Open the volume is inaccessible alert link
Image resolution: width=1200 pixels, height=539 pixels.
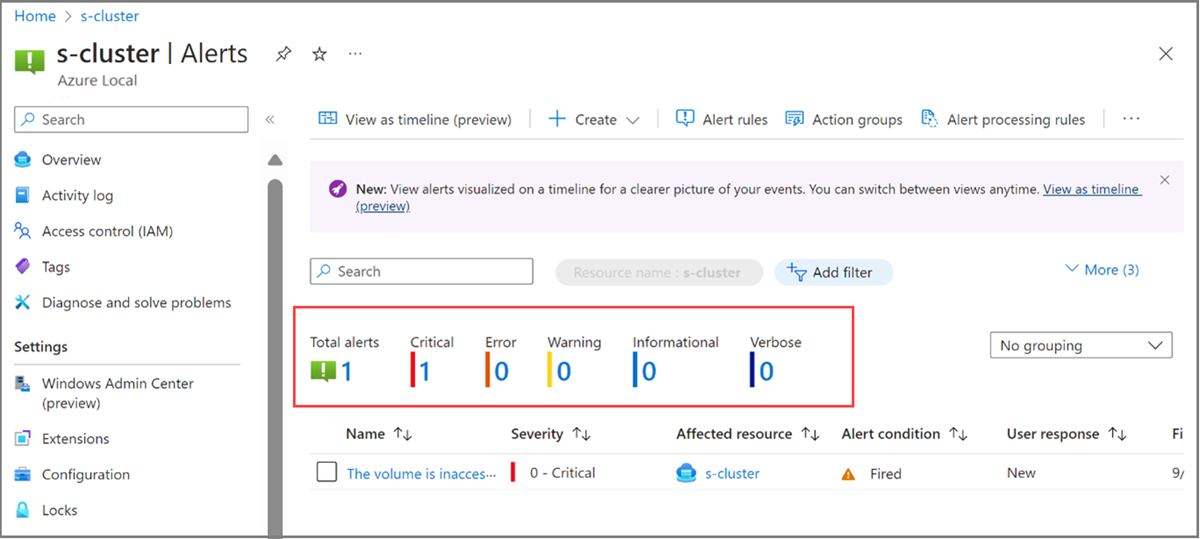(x=421, y=473)
